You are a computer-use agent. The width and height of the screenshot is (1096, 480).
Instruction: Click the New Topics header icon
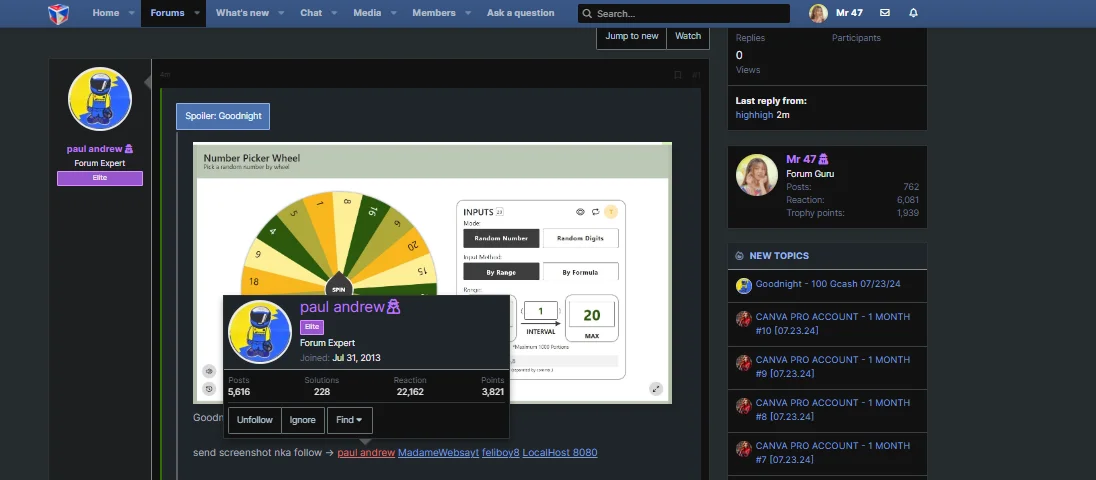pos(740,256)
